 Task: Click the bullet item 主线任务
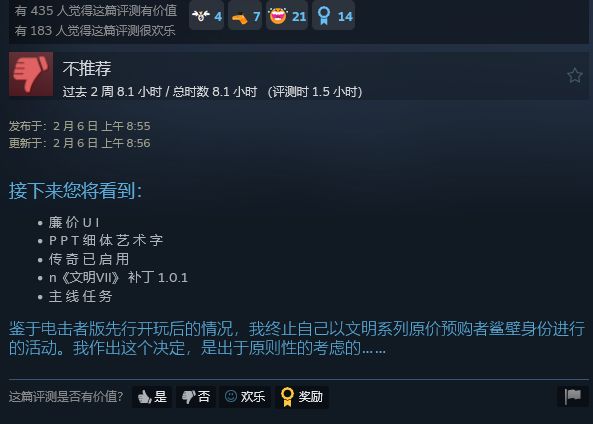click(81, 296)
